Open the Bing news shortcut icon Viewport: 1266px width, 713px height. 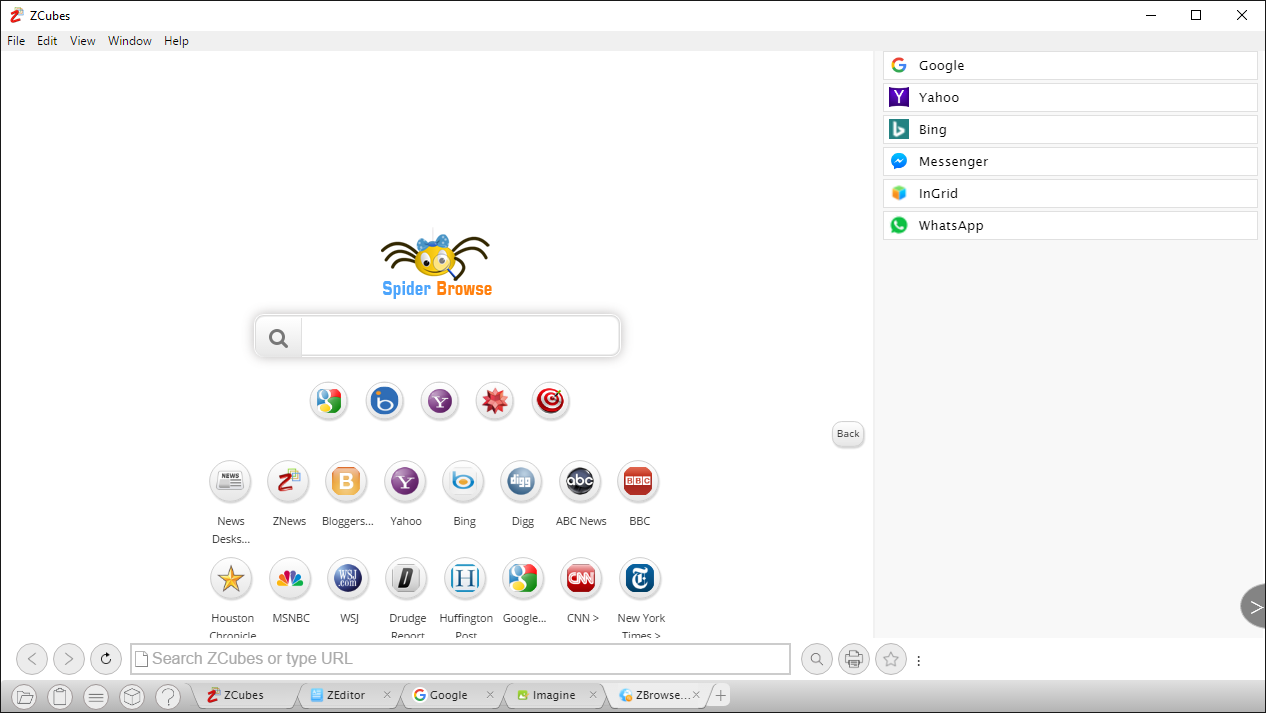click(x=464, y=482)
